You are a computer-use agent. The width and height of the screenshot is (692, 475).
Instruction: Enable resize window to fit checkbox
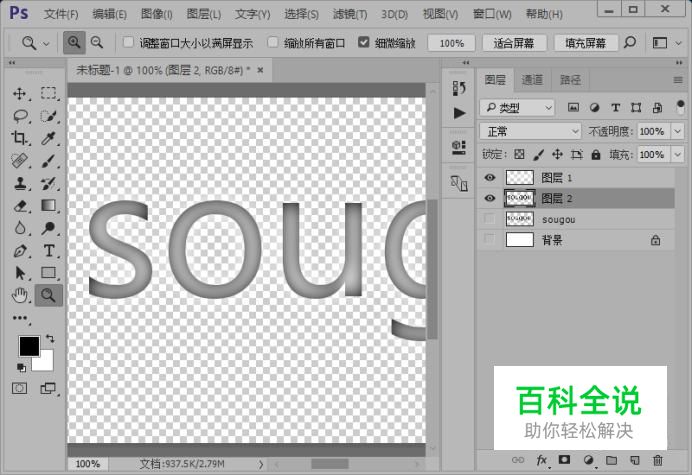tap(128, 42)
